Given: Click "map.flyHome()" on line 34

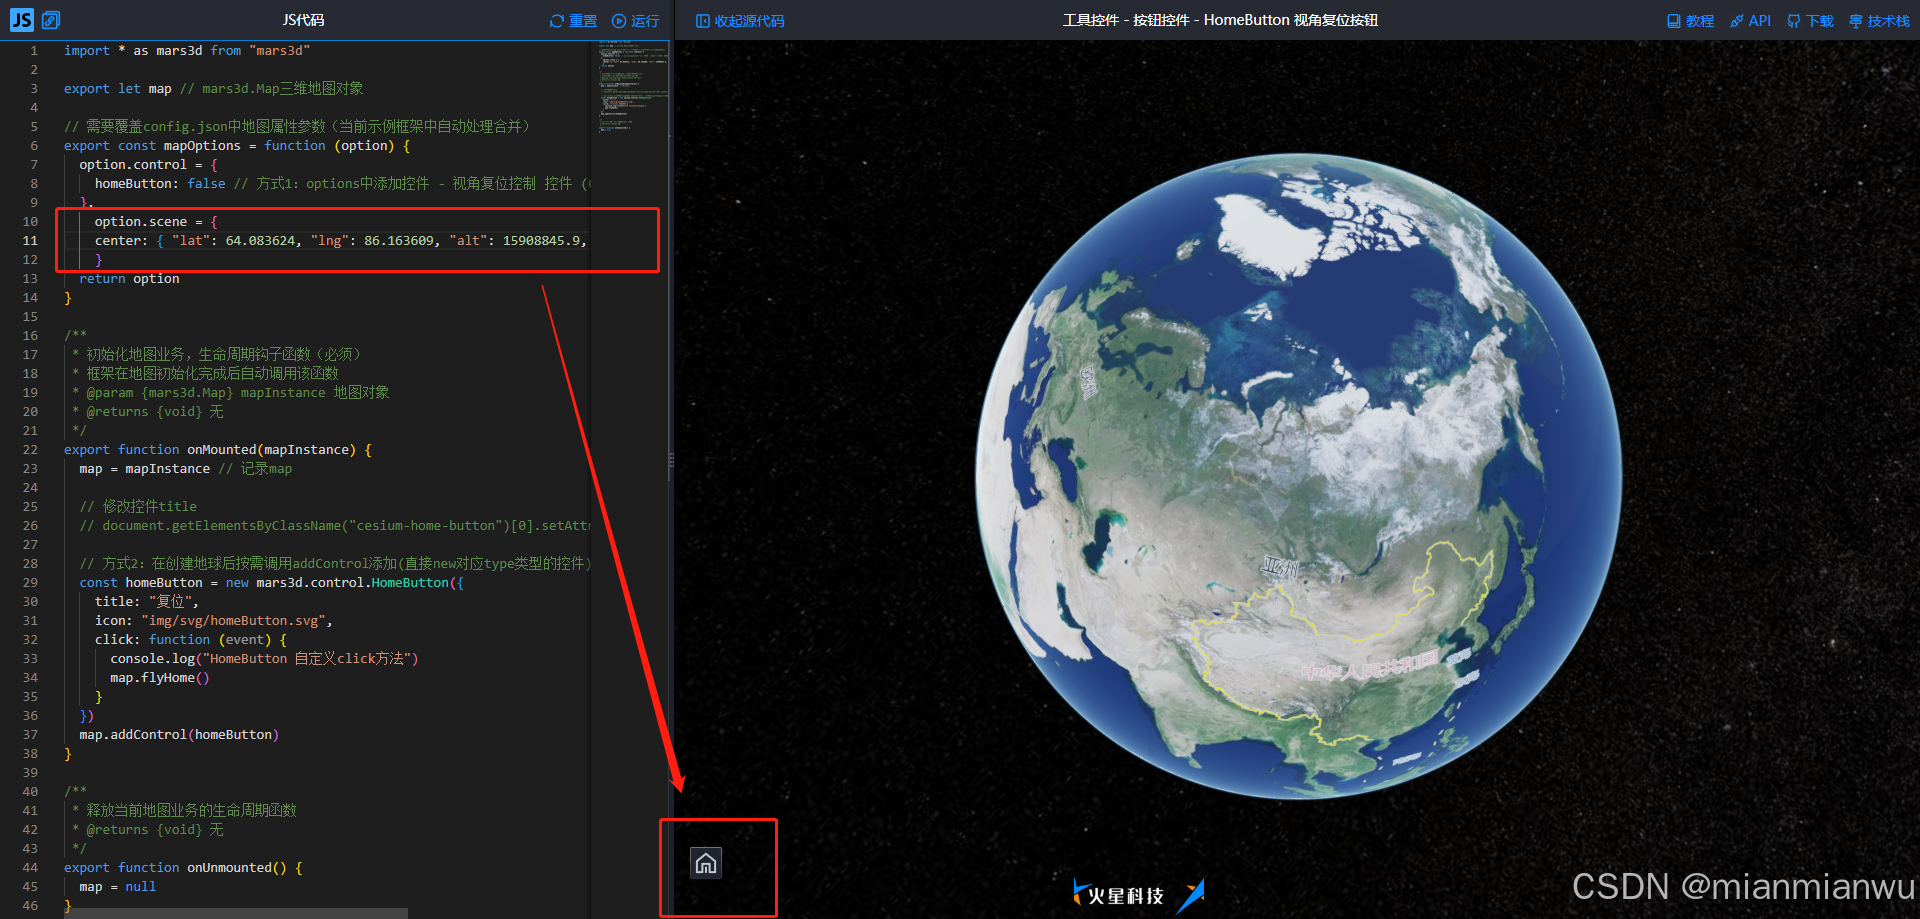Looking at the screenshot, I should 160,677.
